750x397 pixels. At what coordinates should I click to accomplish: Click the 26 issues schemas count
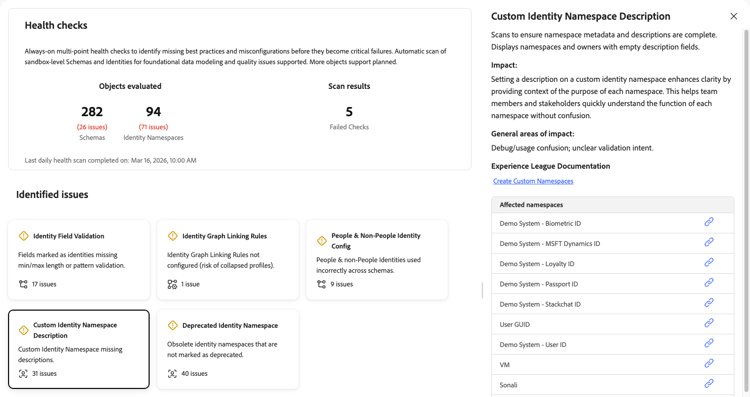[92, 127]
